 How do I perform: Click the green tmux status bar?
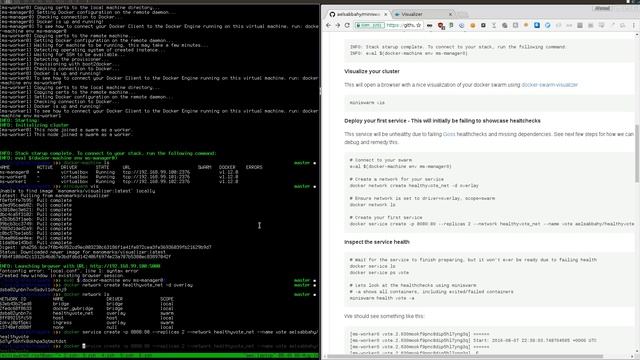pos(159,356)
